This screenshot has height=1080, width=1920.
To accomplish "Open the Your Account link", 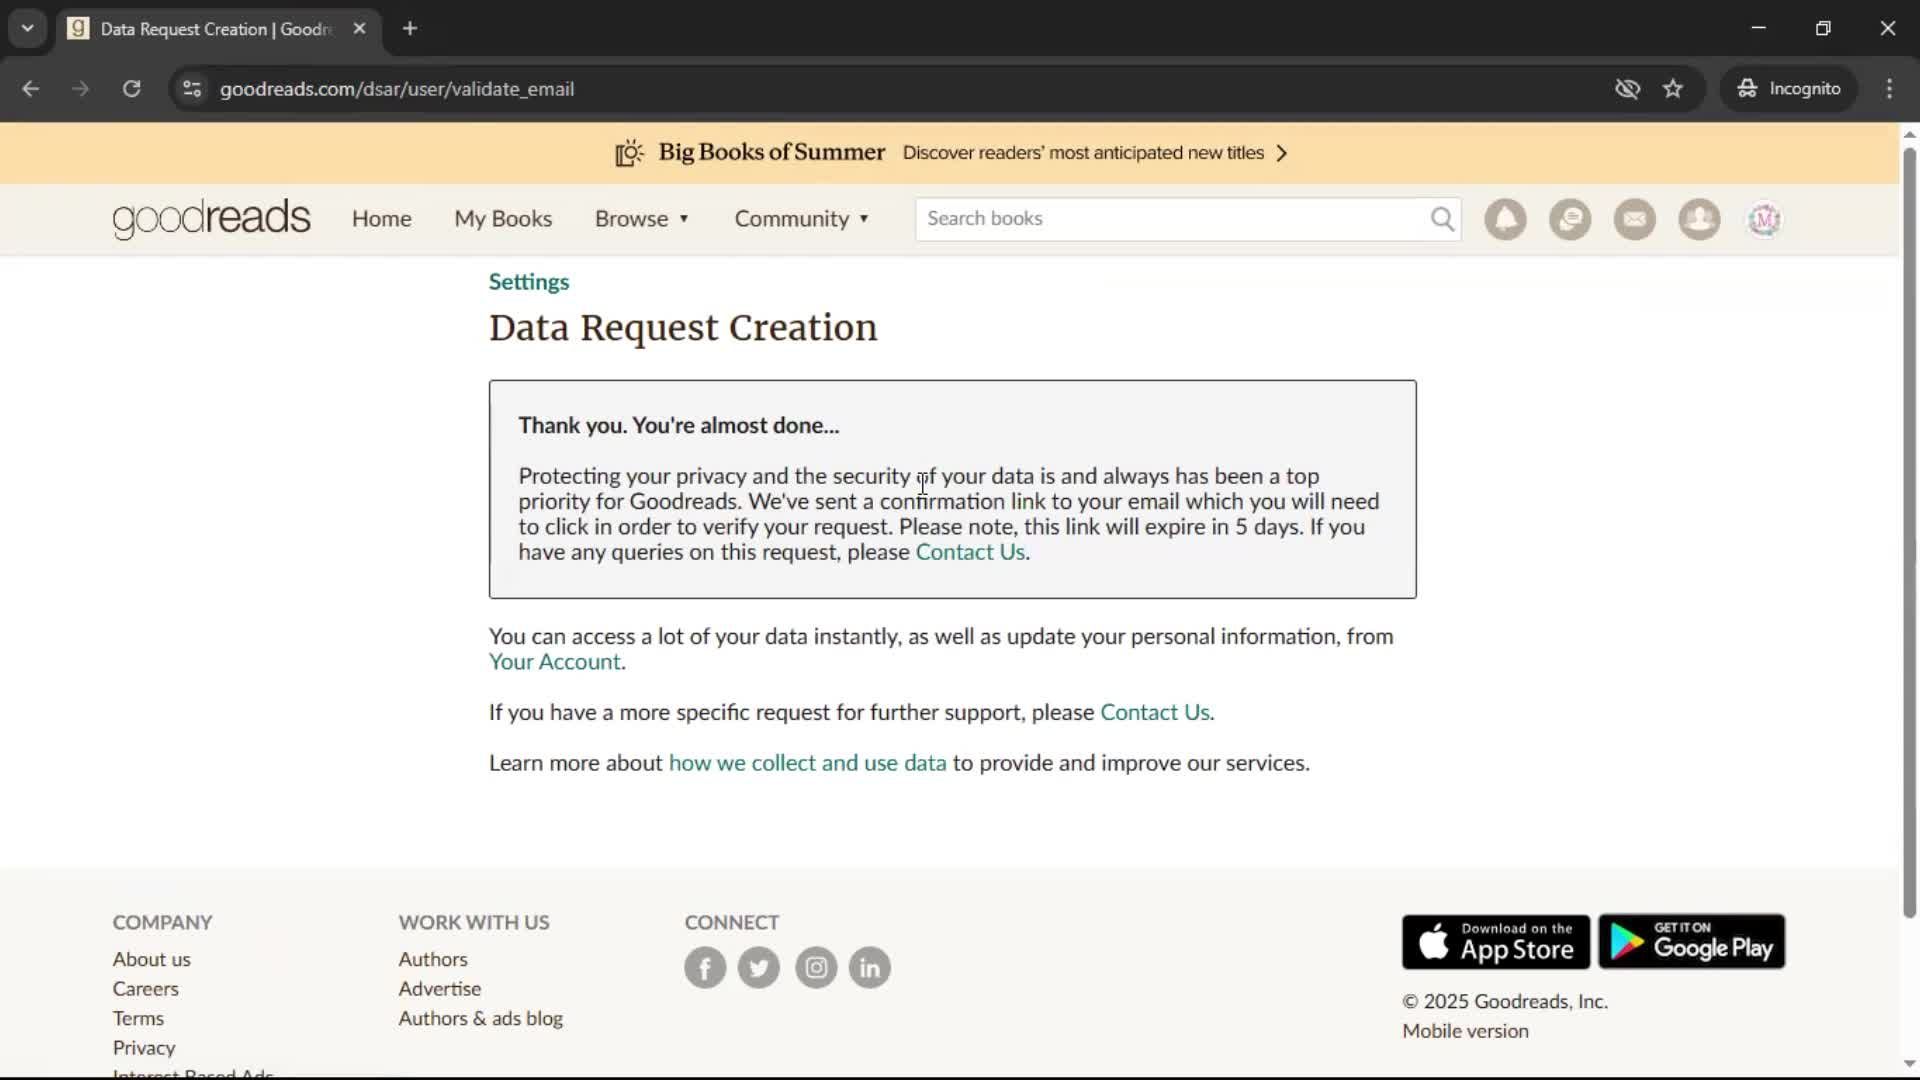I will coord(555,662).
